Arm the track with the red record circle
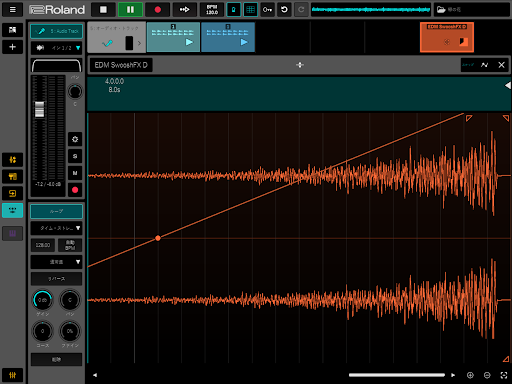 [75, 190]
